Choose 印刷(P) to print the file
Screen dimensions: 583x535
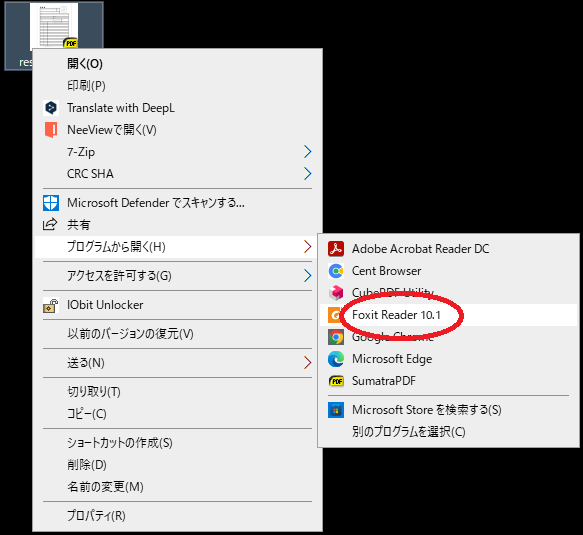point(86,86)
